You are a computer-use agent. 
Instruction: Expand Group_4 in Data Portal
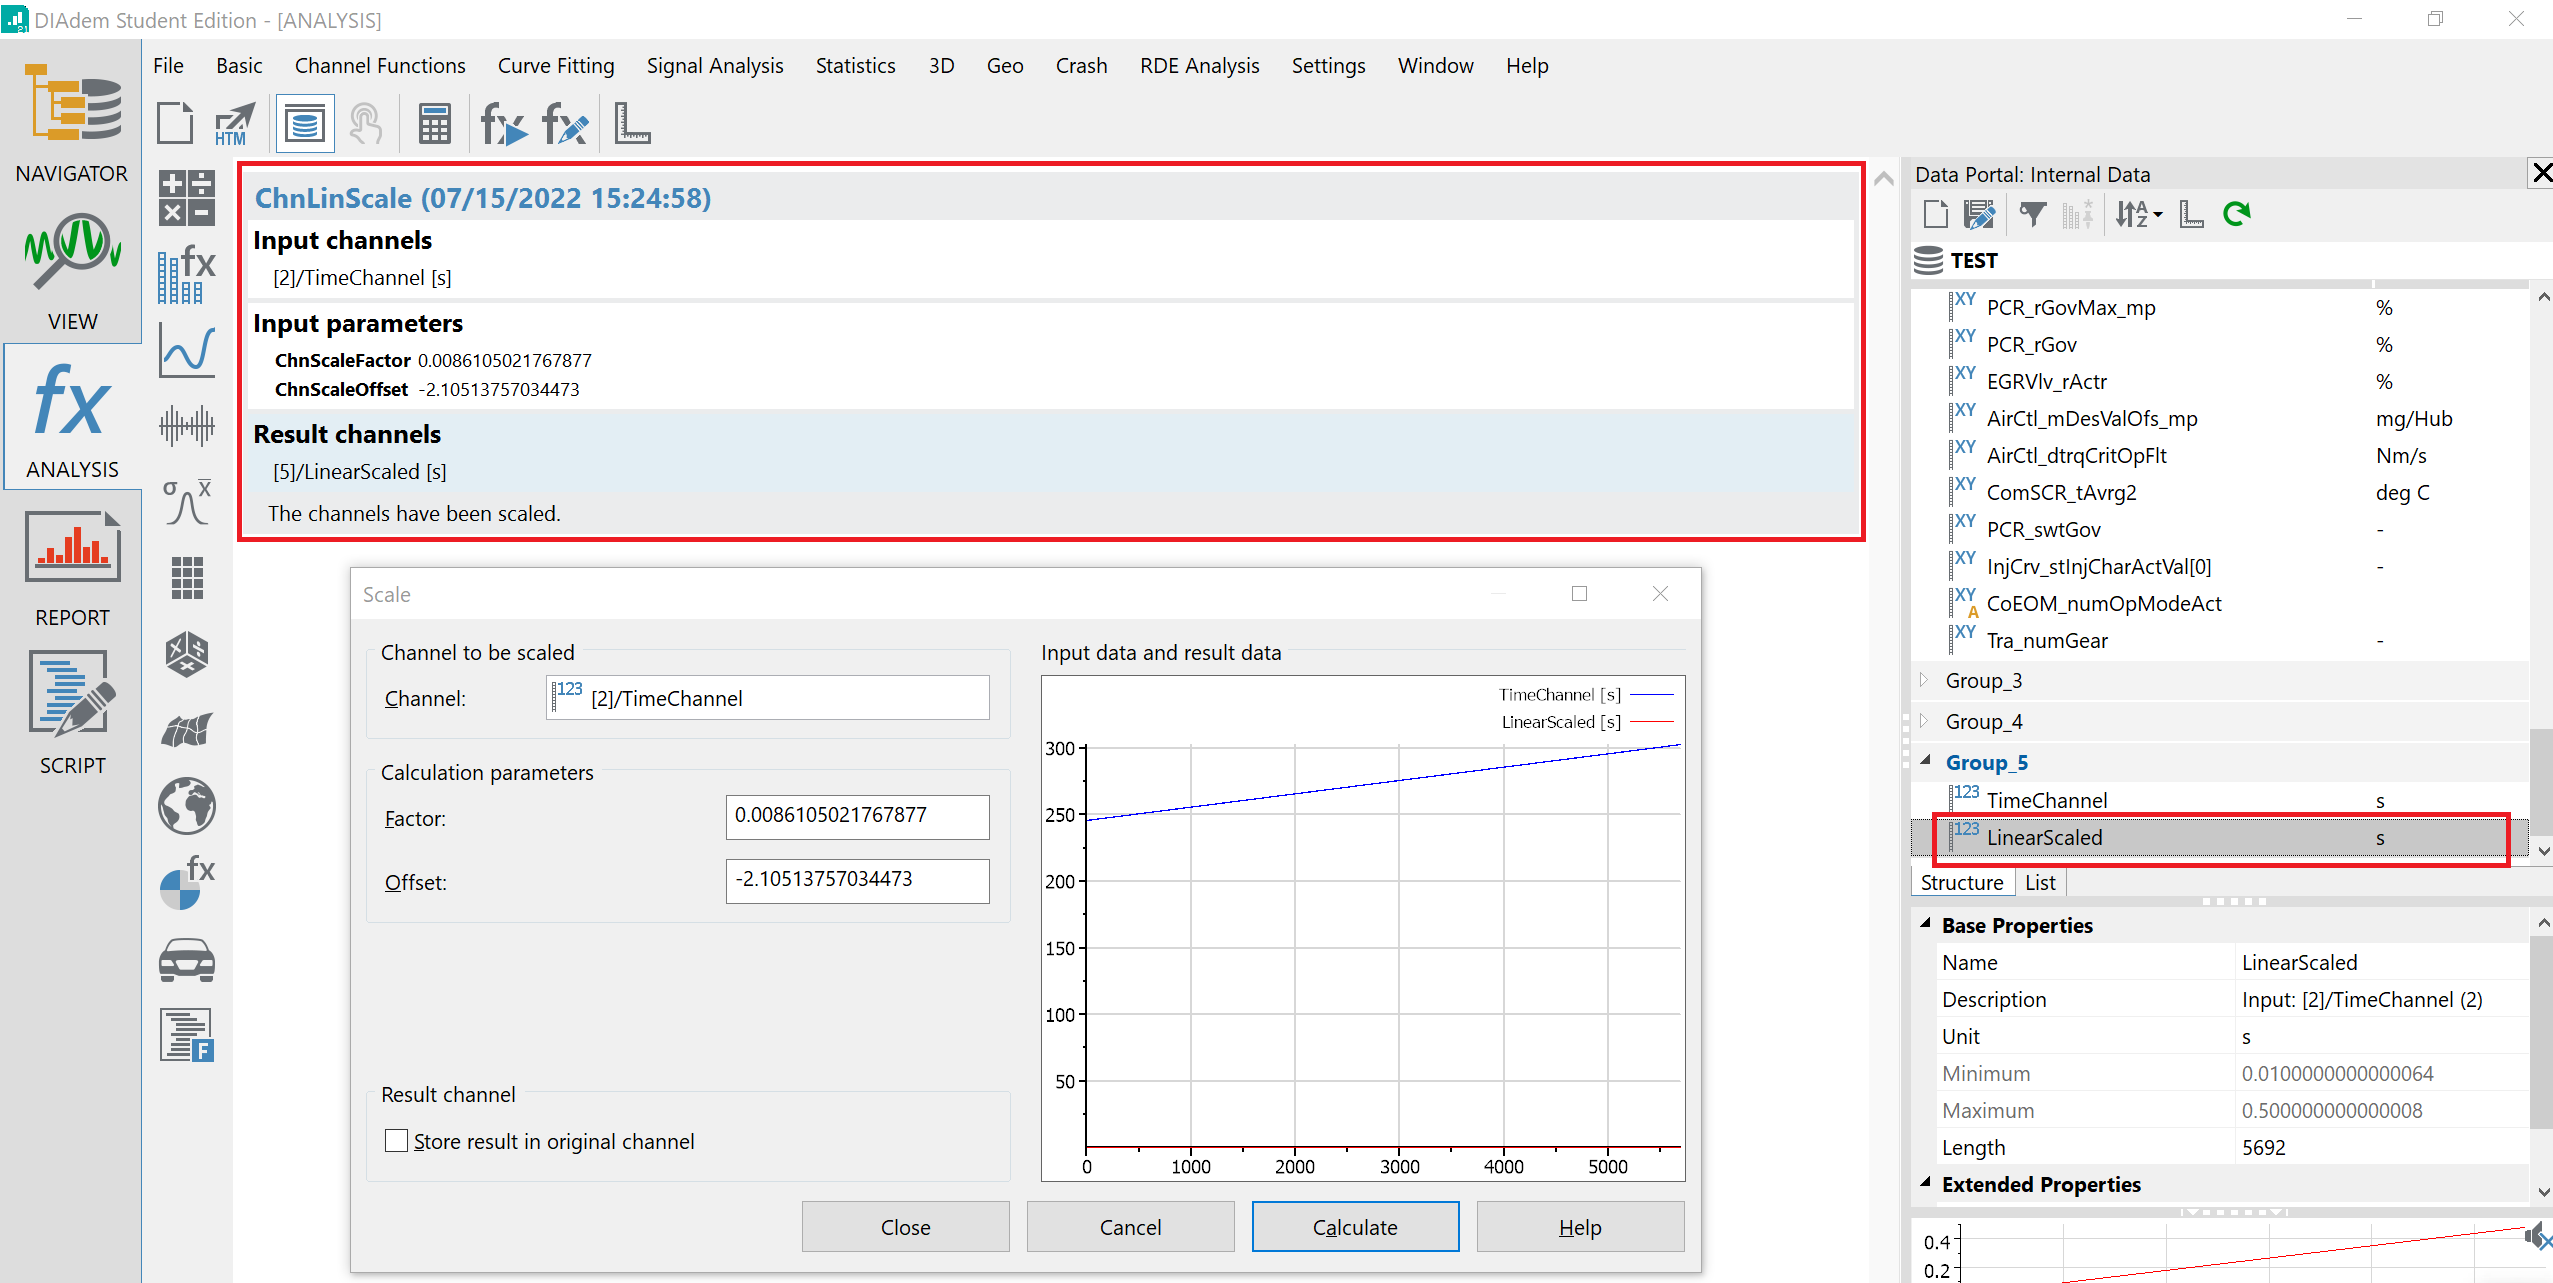(x=1923, y=721)
